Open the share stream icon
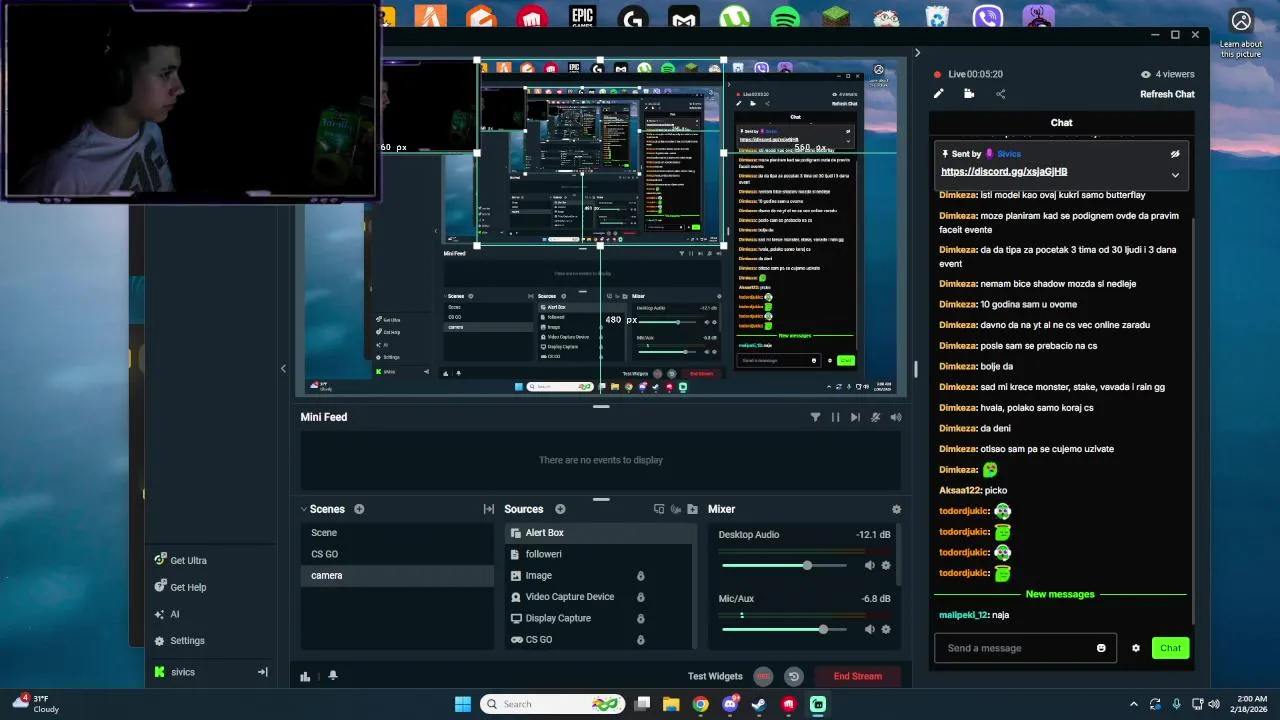Screen dimensions: 1280x720 [x=1000, y=94]
